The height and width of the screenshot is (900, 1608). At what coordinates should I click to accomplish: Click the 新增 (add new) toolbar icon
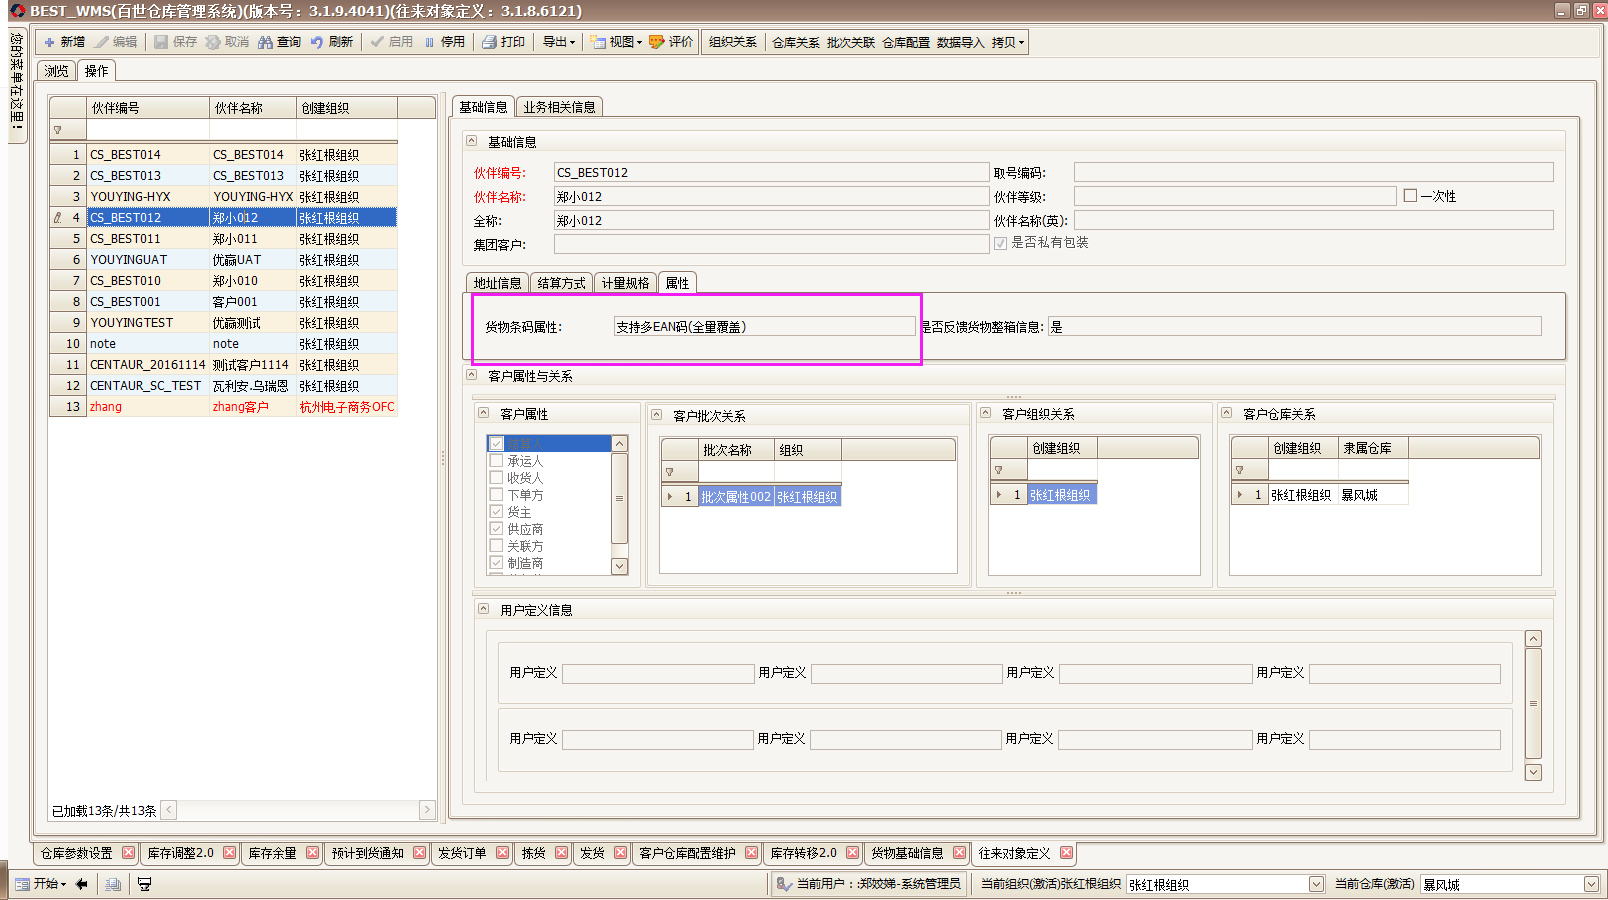[x=49, y=42]
